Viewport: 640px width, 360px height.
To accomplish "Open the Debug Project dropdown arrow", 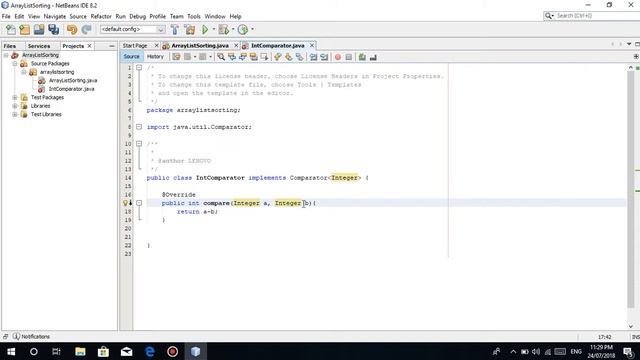I will 233,29.
